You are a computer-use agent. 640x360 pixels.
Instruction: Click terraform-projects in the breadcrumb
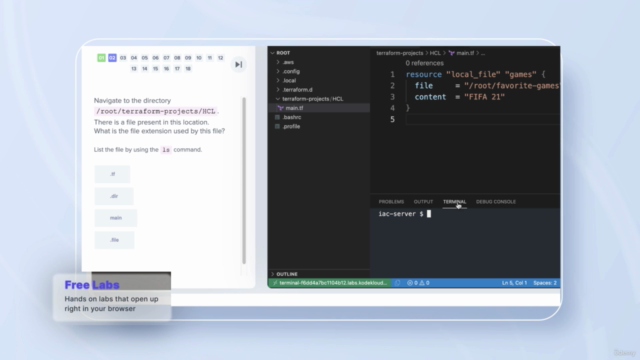400,53
